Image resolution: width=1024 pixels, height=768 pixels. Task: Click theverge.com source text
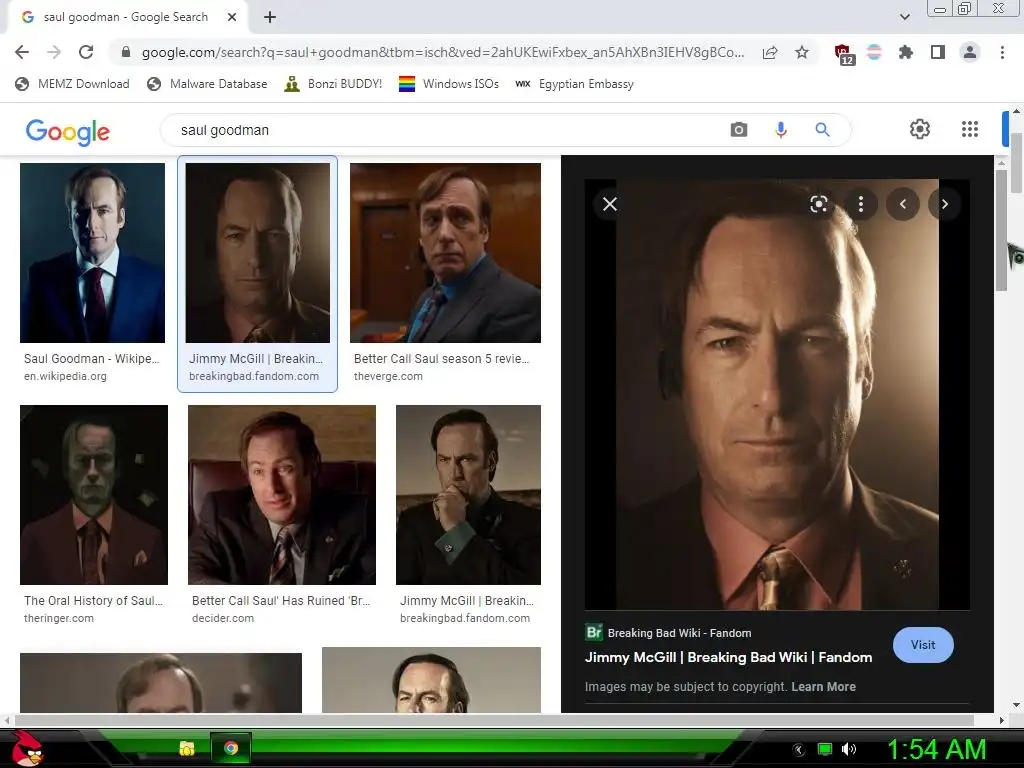coord(388,376)
